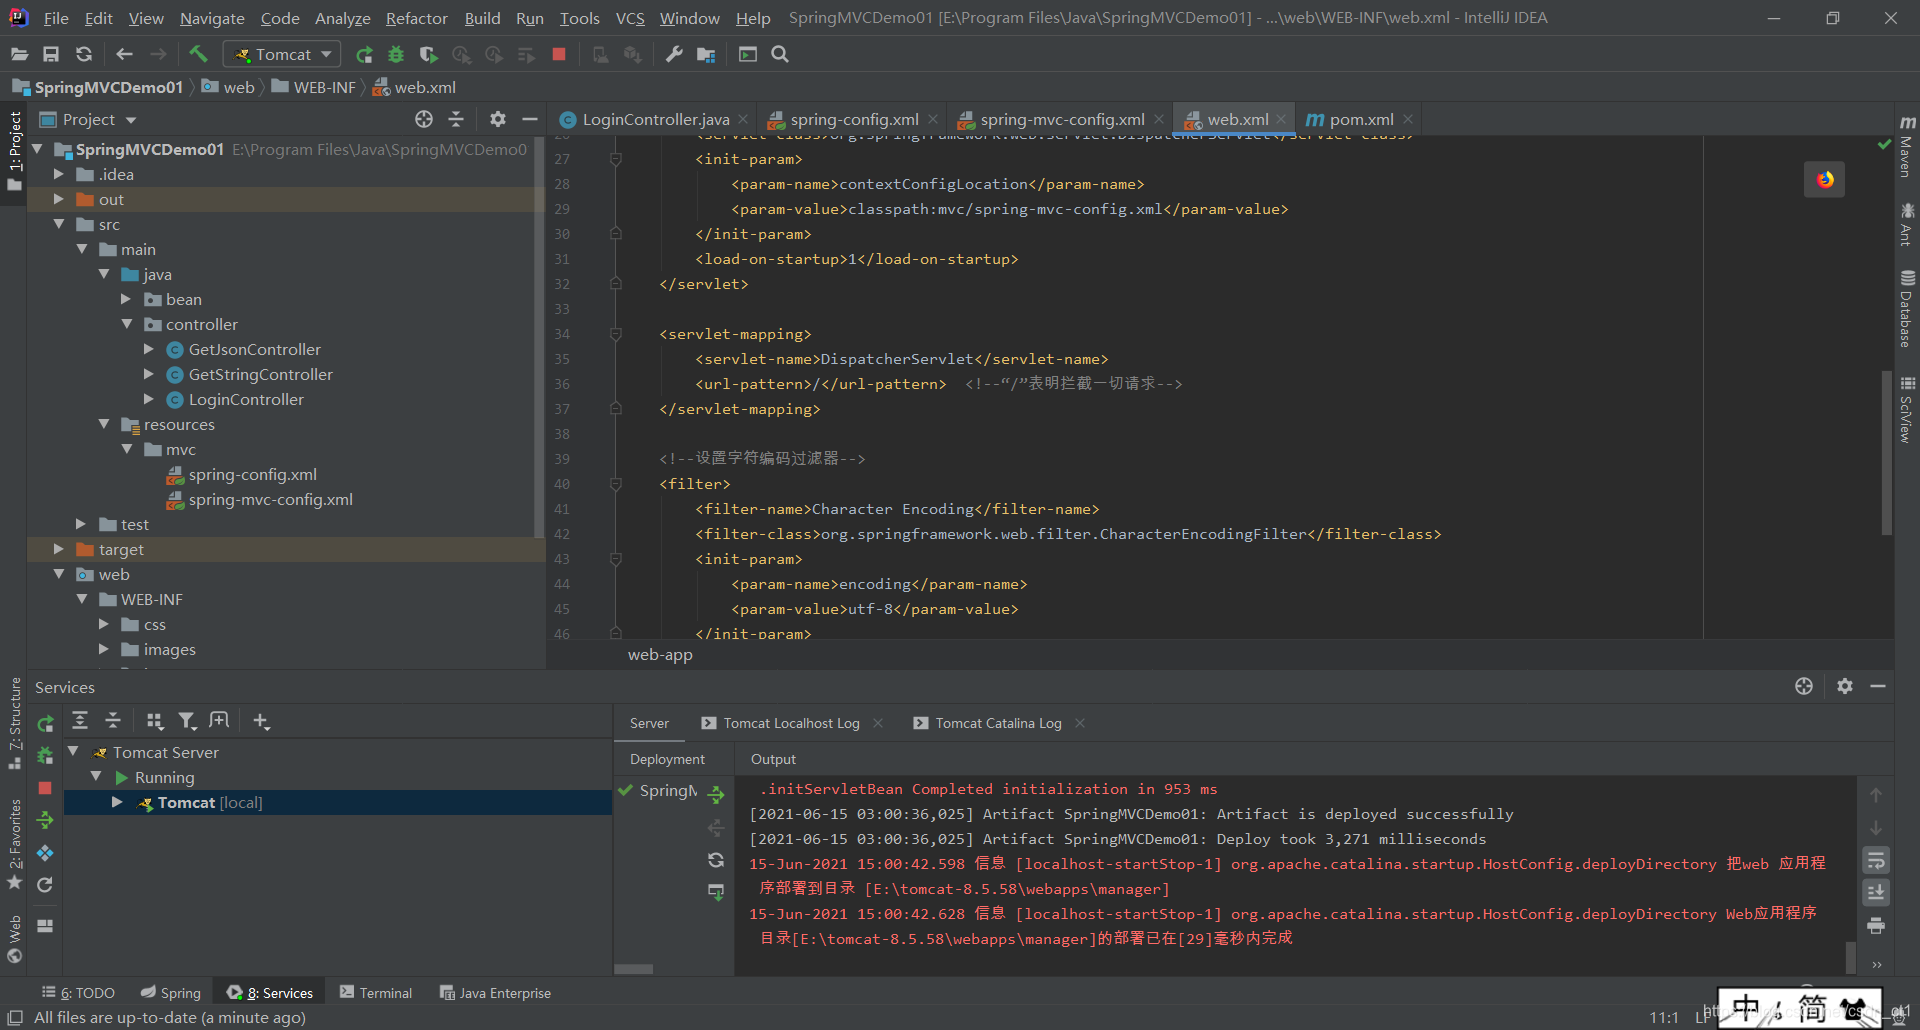Close the web.xml editor tab
The width and height of the screenshot is (1920, 1030).
point(1281,119)
